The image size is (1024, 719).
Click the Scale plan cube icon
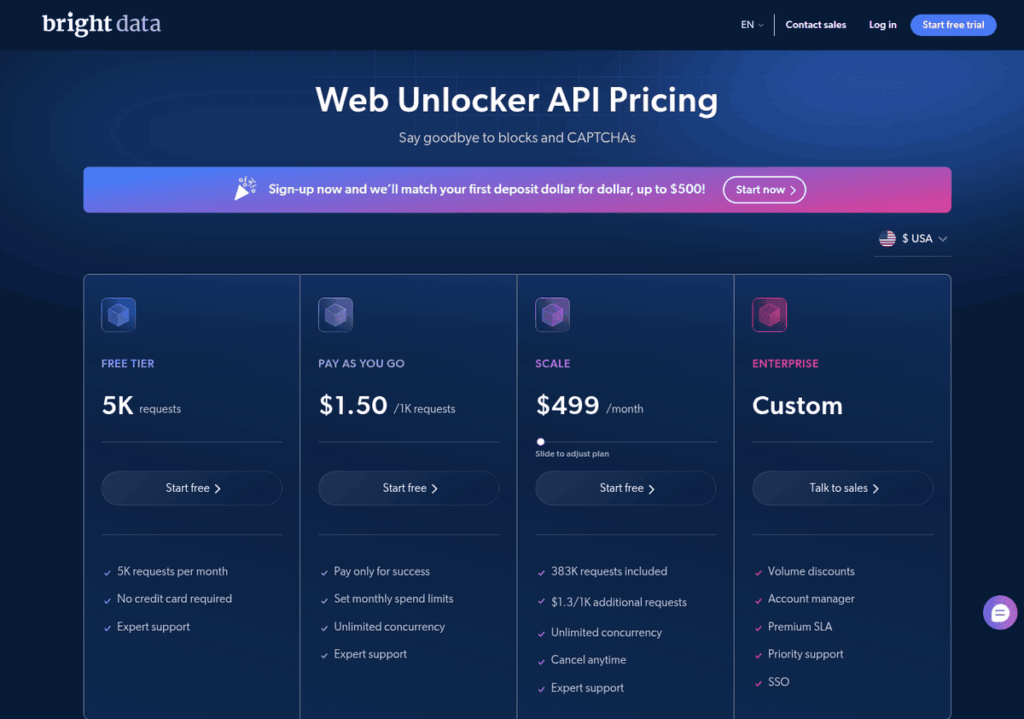(552, 315)
